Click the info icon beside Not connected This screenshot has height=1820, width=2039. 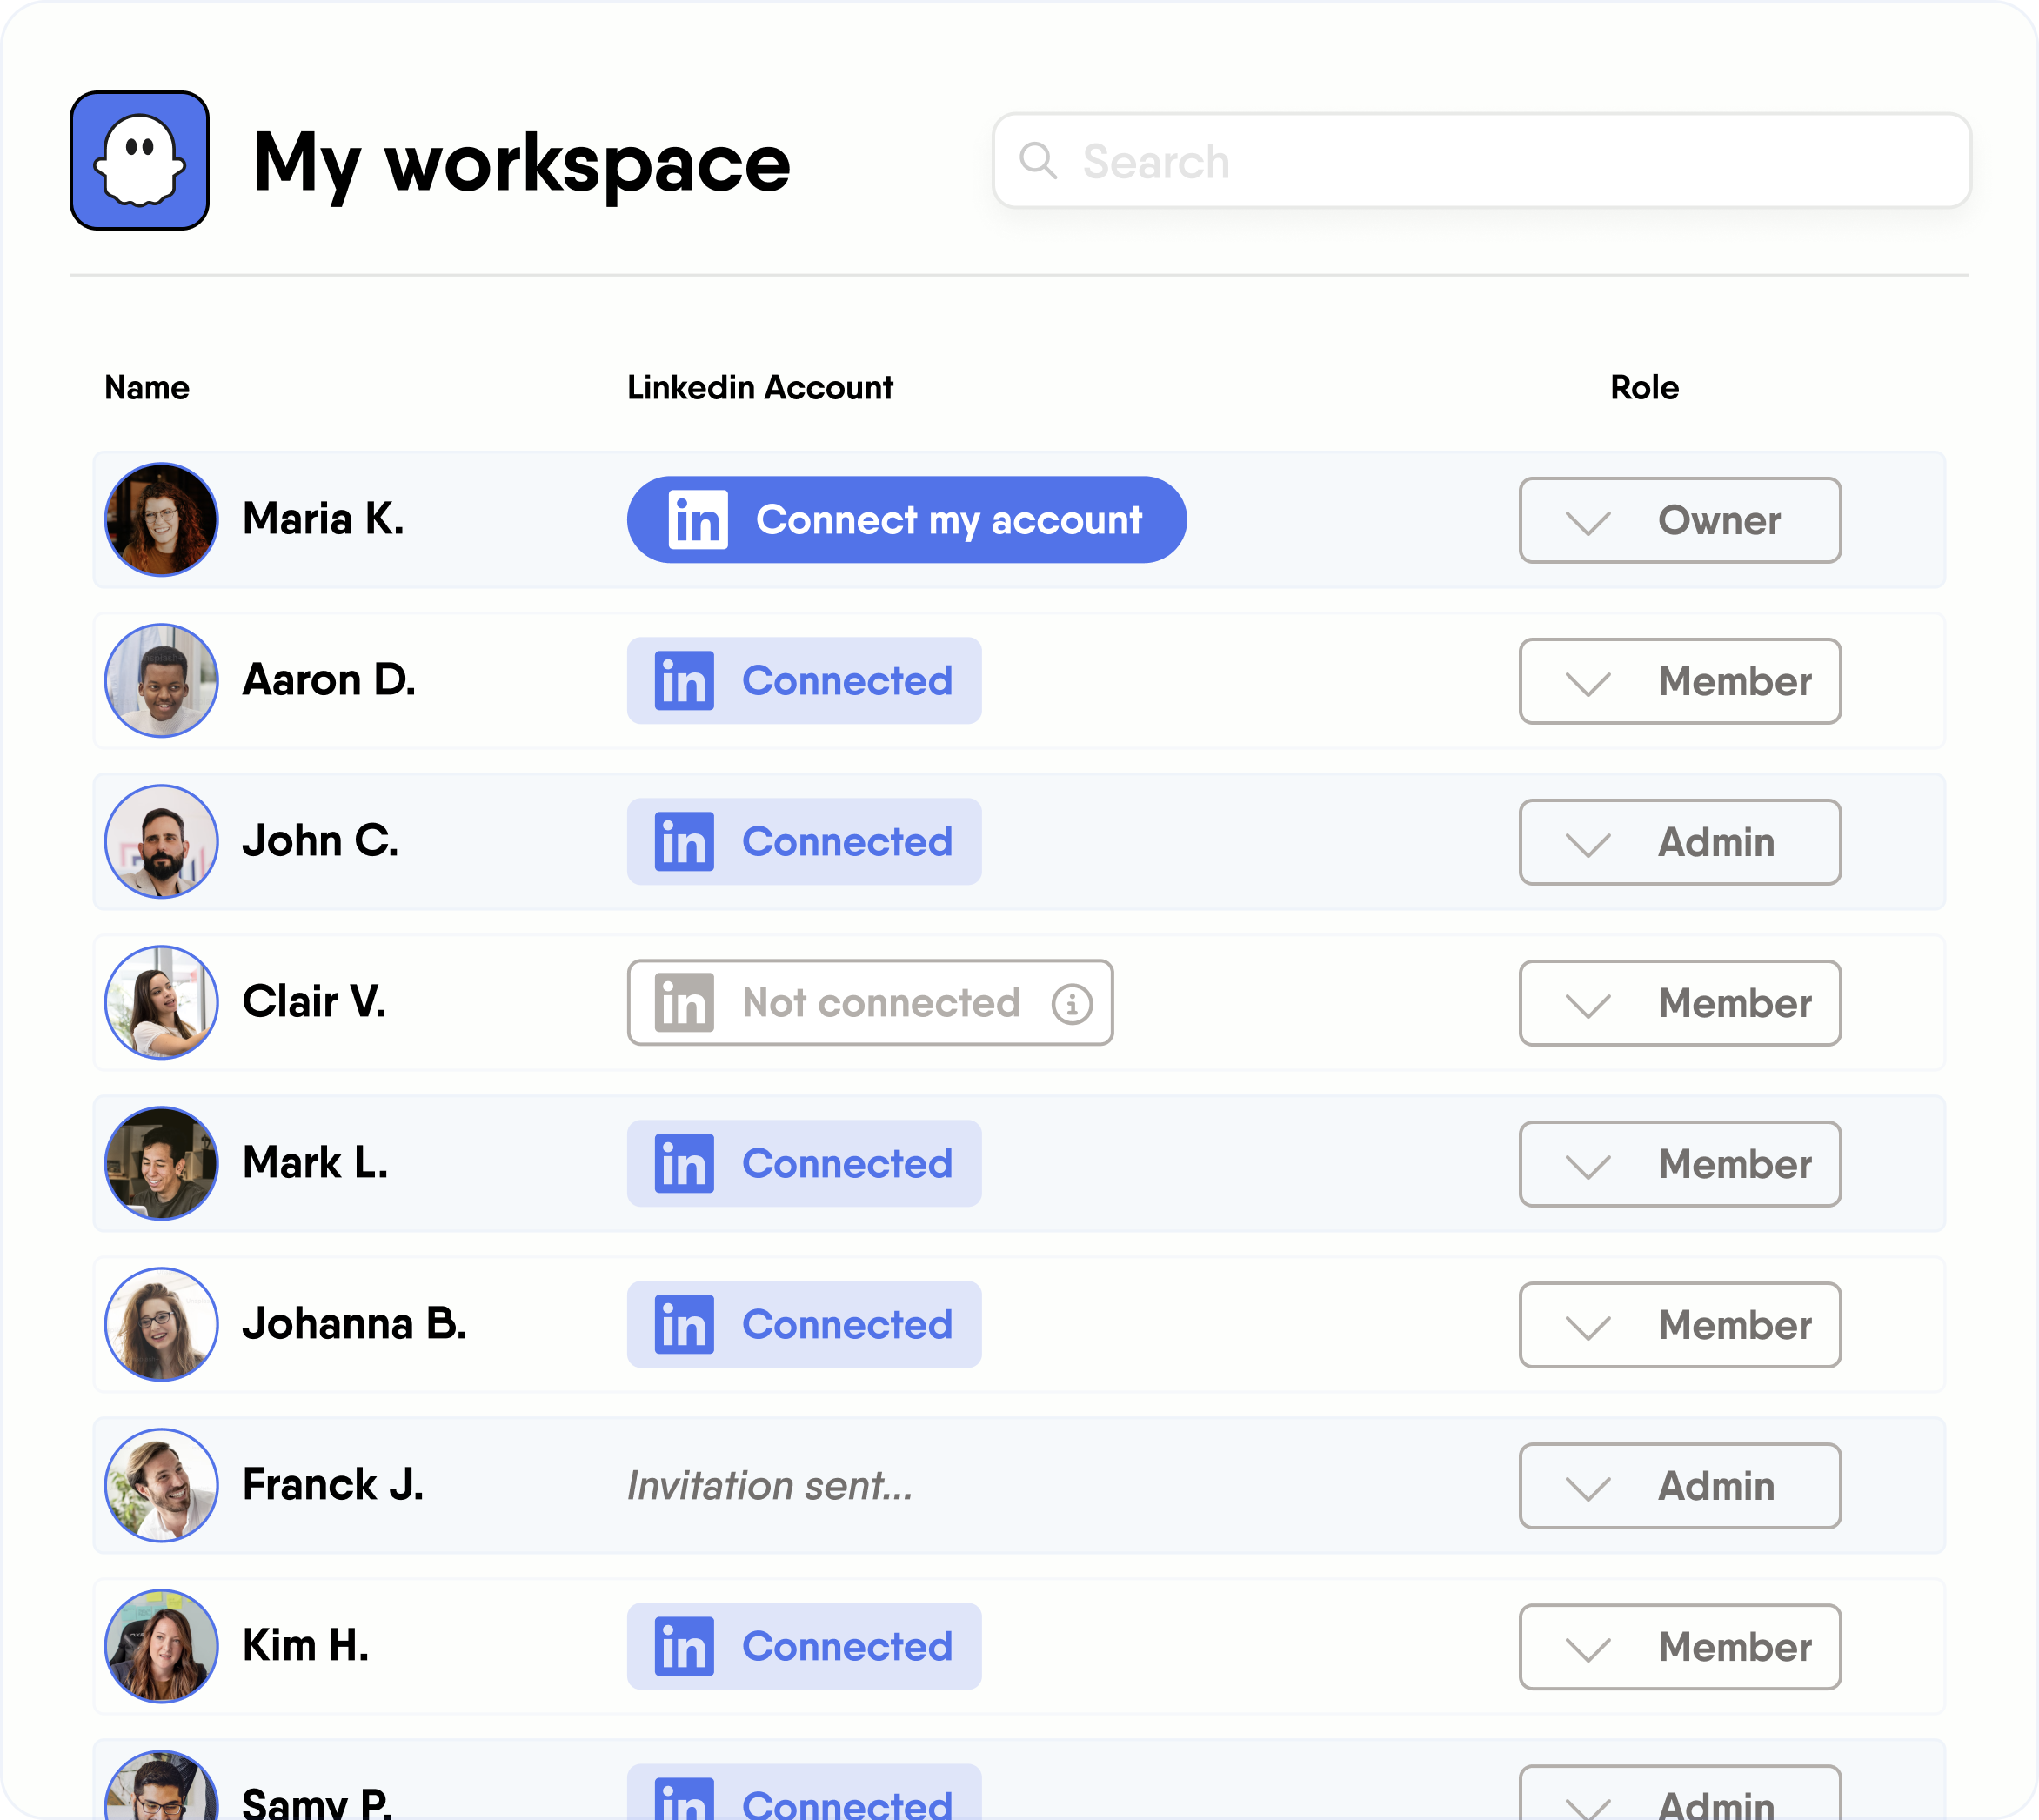[1071, 1003]
